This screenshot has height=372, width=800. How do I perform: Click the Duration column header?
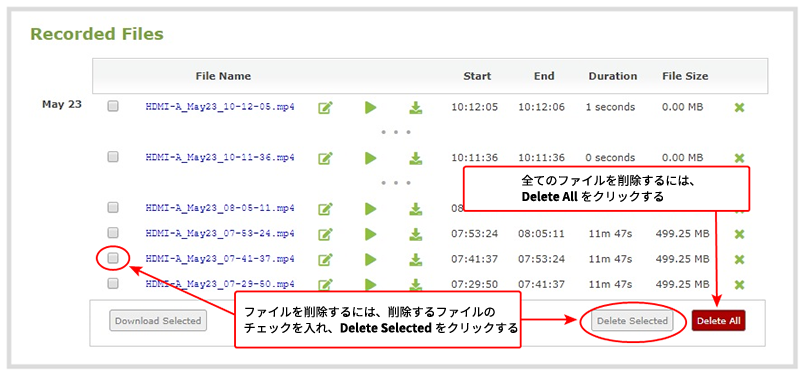tap(613, 76)
